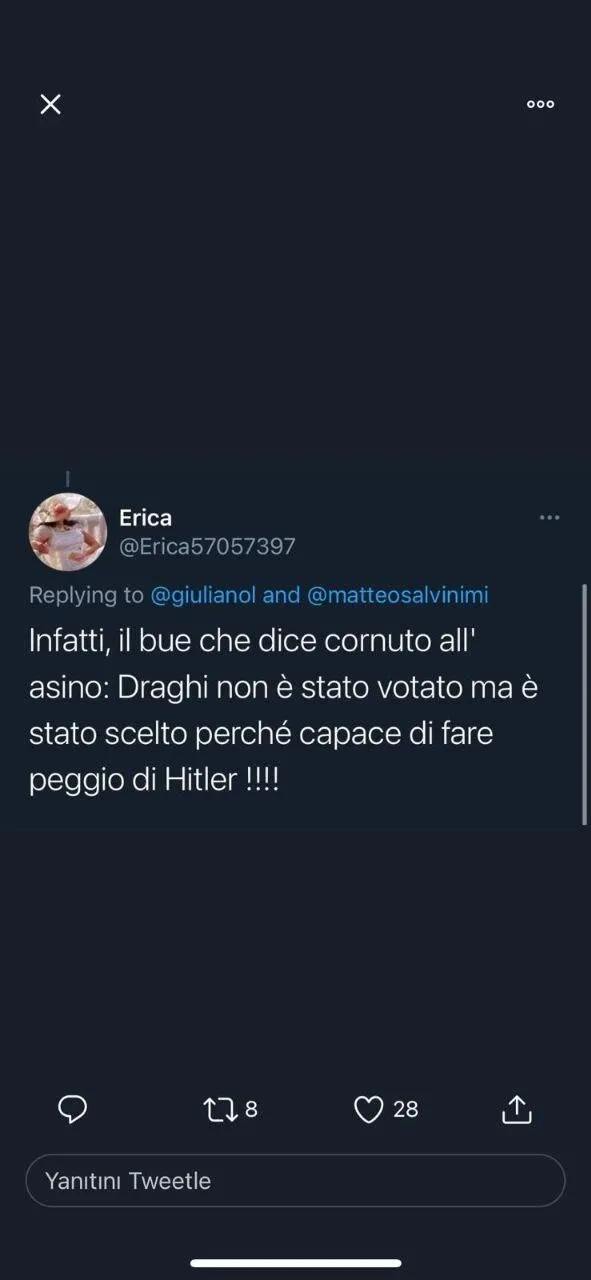
Task: Click the vertical scrollbar beside the tweet
Action: (x=585, y=704)
